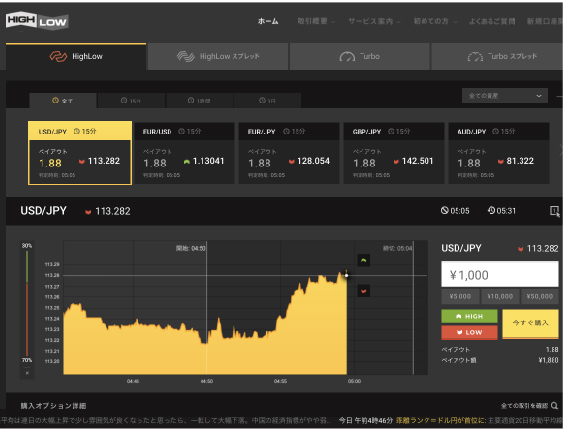563x429 pixels.
Task: Click the ペイアウト額 ¥1,880 value
Action: click(x=548, y=360)
